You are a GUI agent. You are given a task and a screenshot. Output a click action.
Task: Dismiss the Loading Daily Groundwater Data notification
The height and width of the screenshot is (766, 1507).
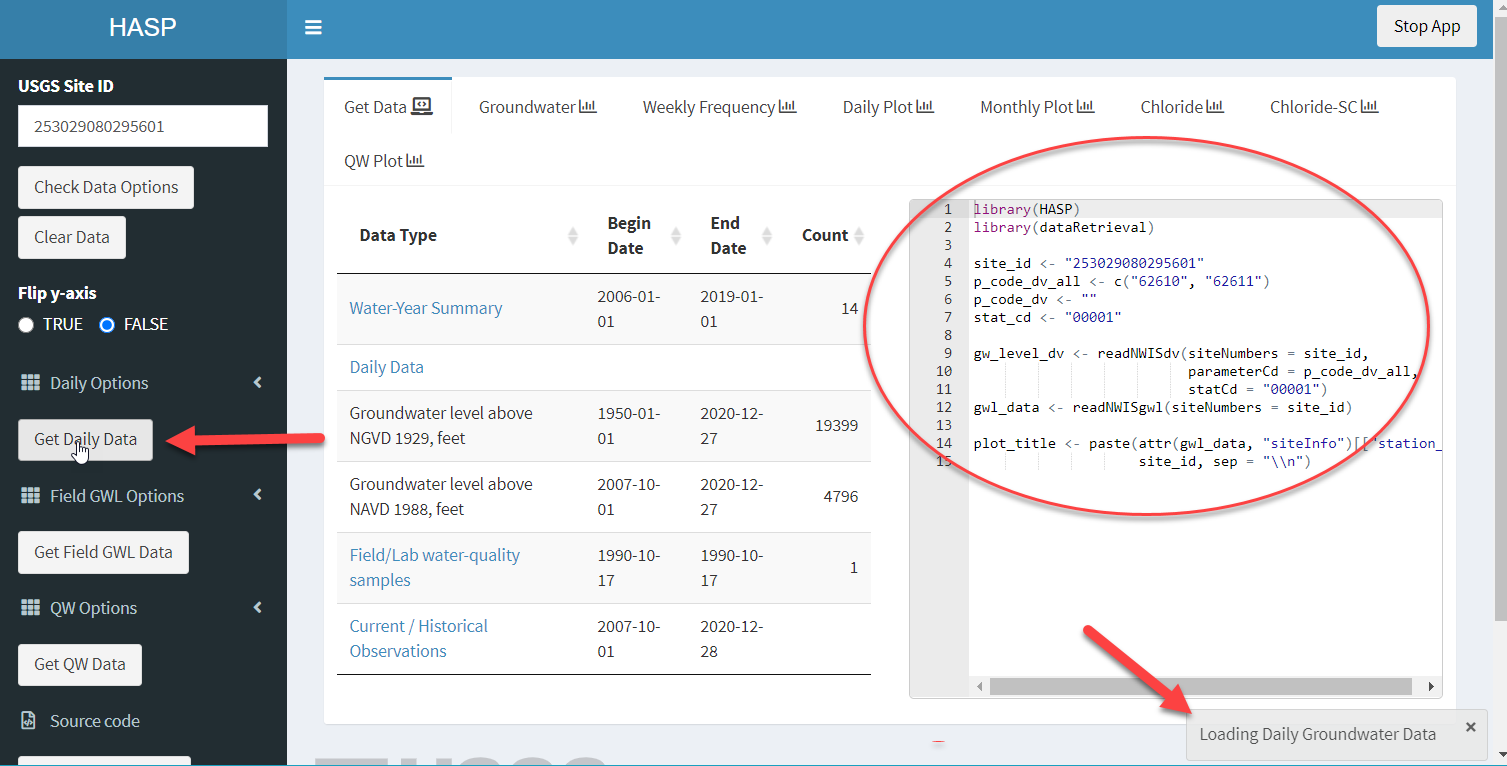click(x=1470, y=727)
